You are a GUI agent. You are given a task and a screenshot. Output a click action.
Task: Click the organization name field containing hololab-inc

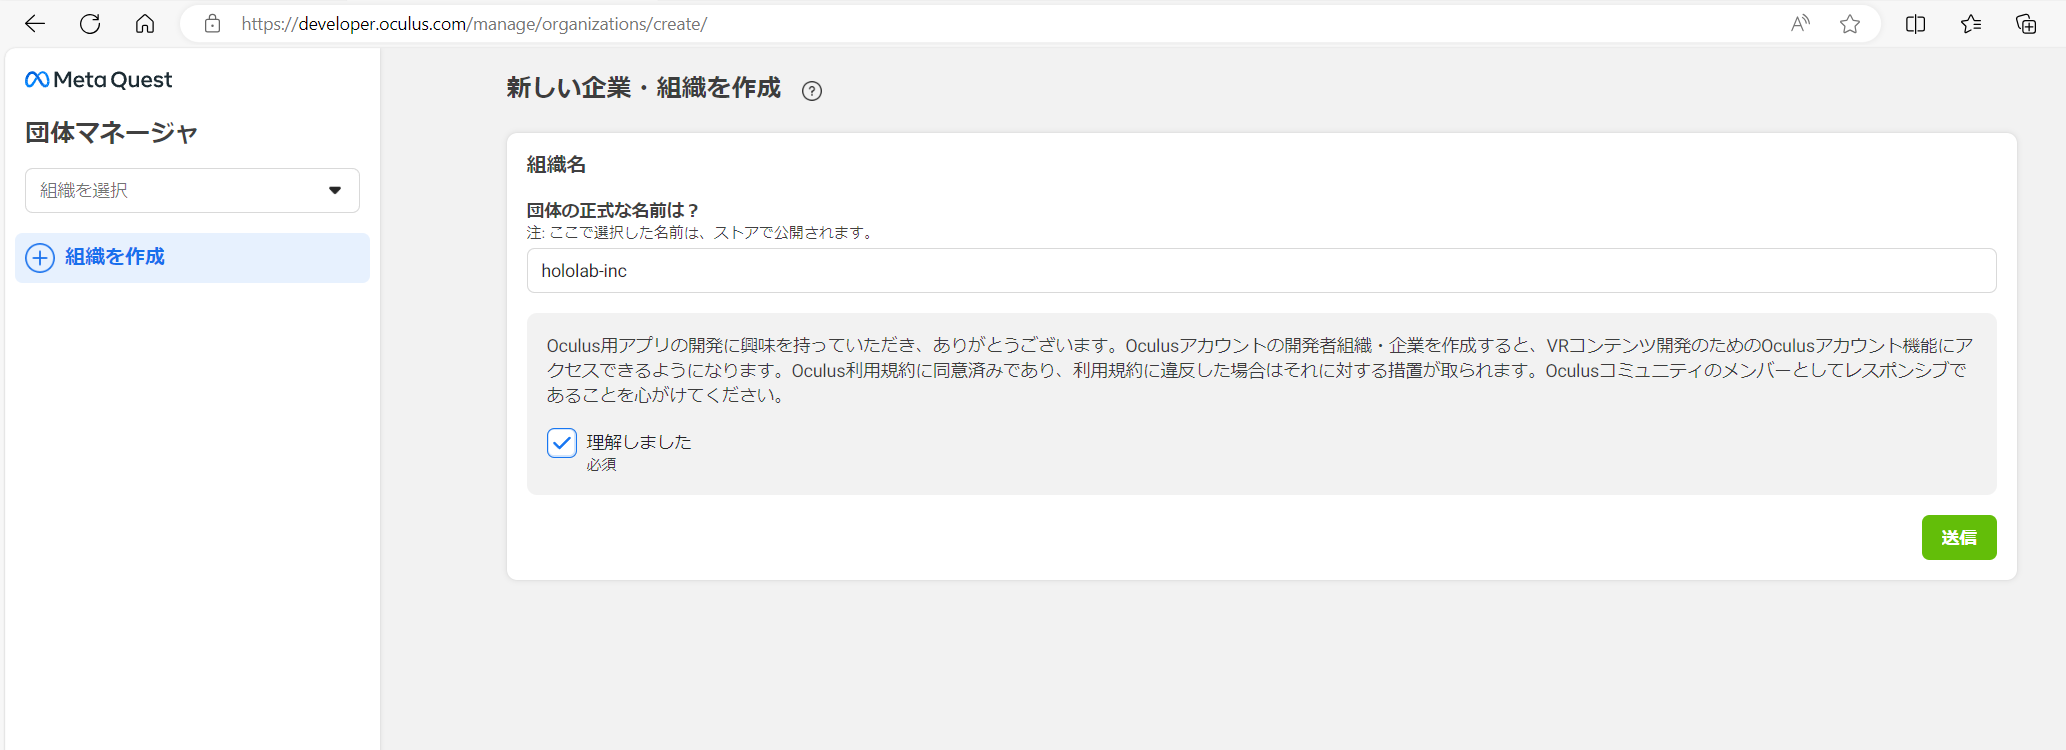(1260, 271)
